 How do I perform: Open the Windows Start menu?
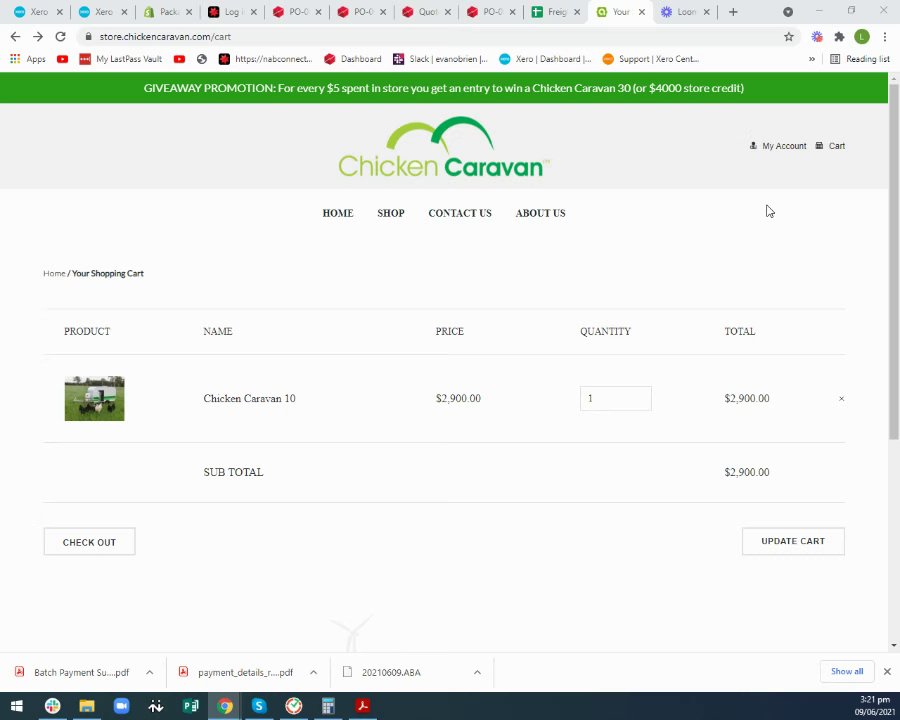[17, 706]
